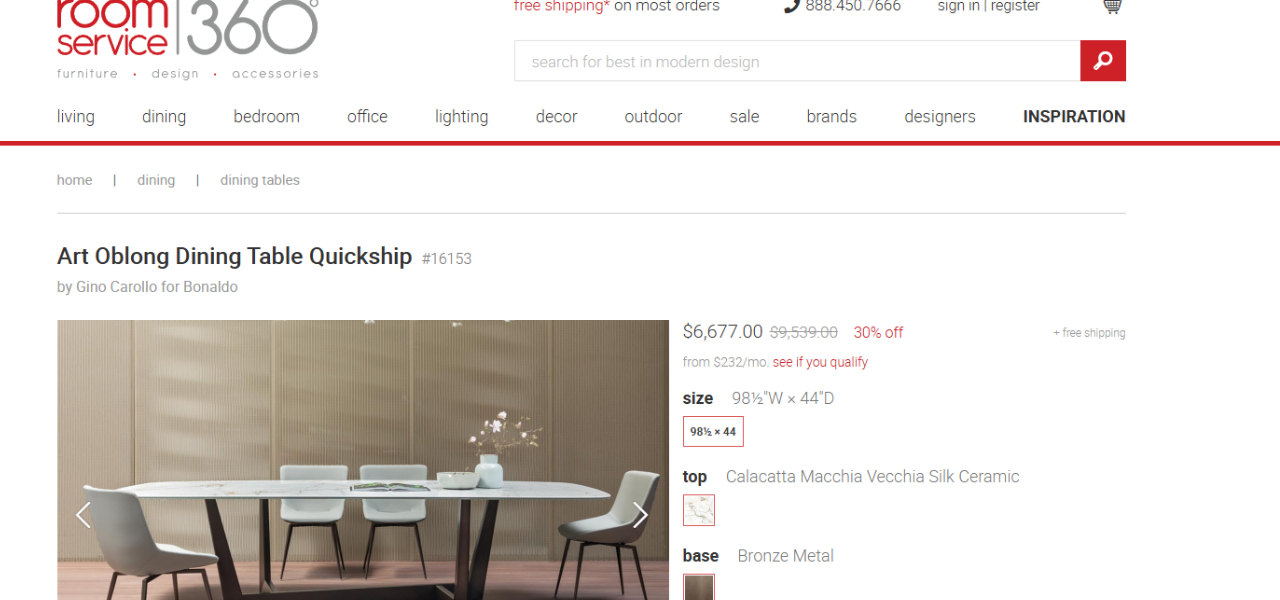This screenshot has height=600, width=1280.
Task: Click the phone icon beside 888.450.7666
Action: coord(792,6)
